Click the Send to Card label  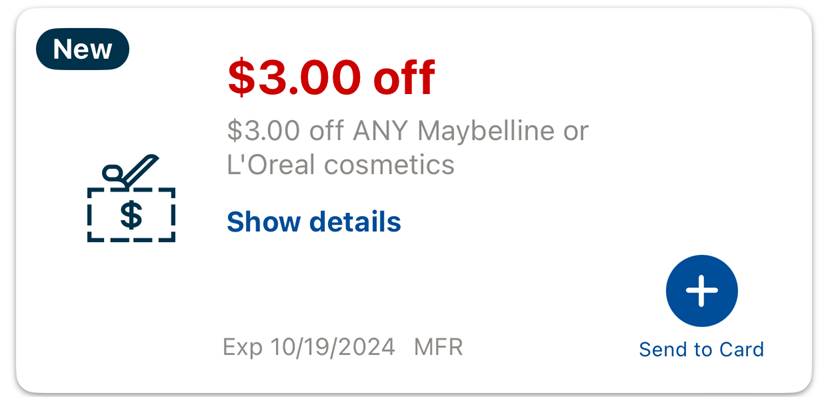[701, 350]
